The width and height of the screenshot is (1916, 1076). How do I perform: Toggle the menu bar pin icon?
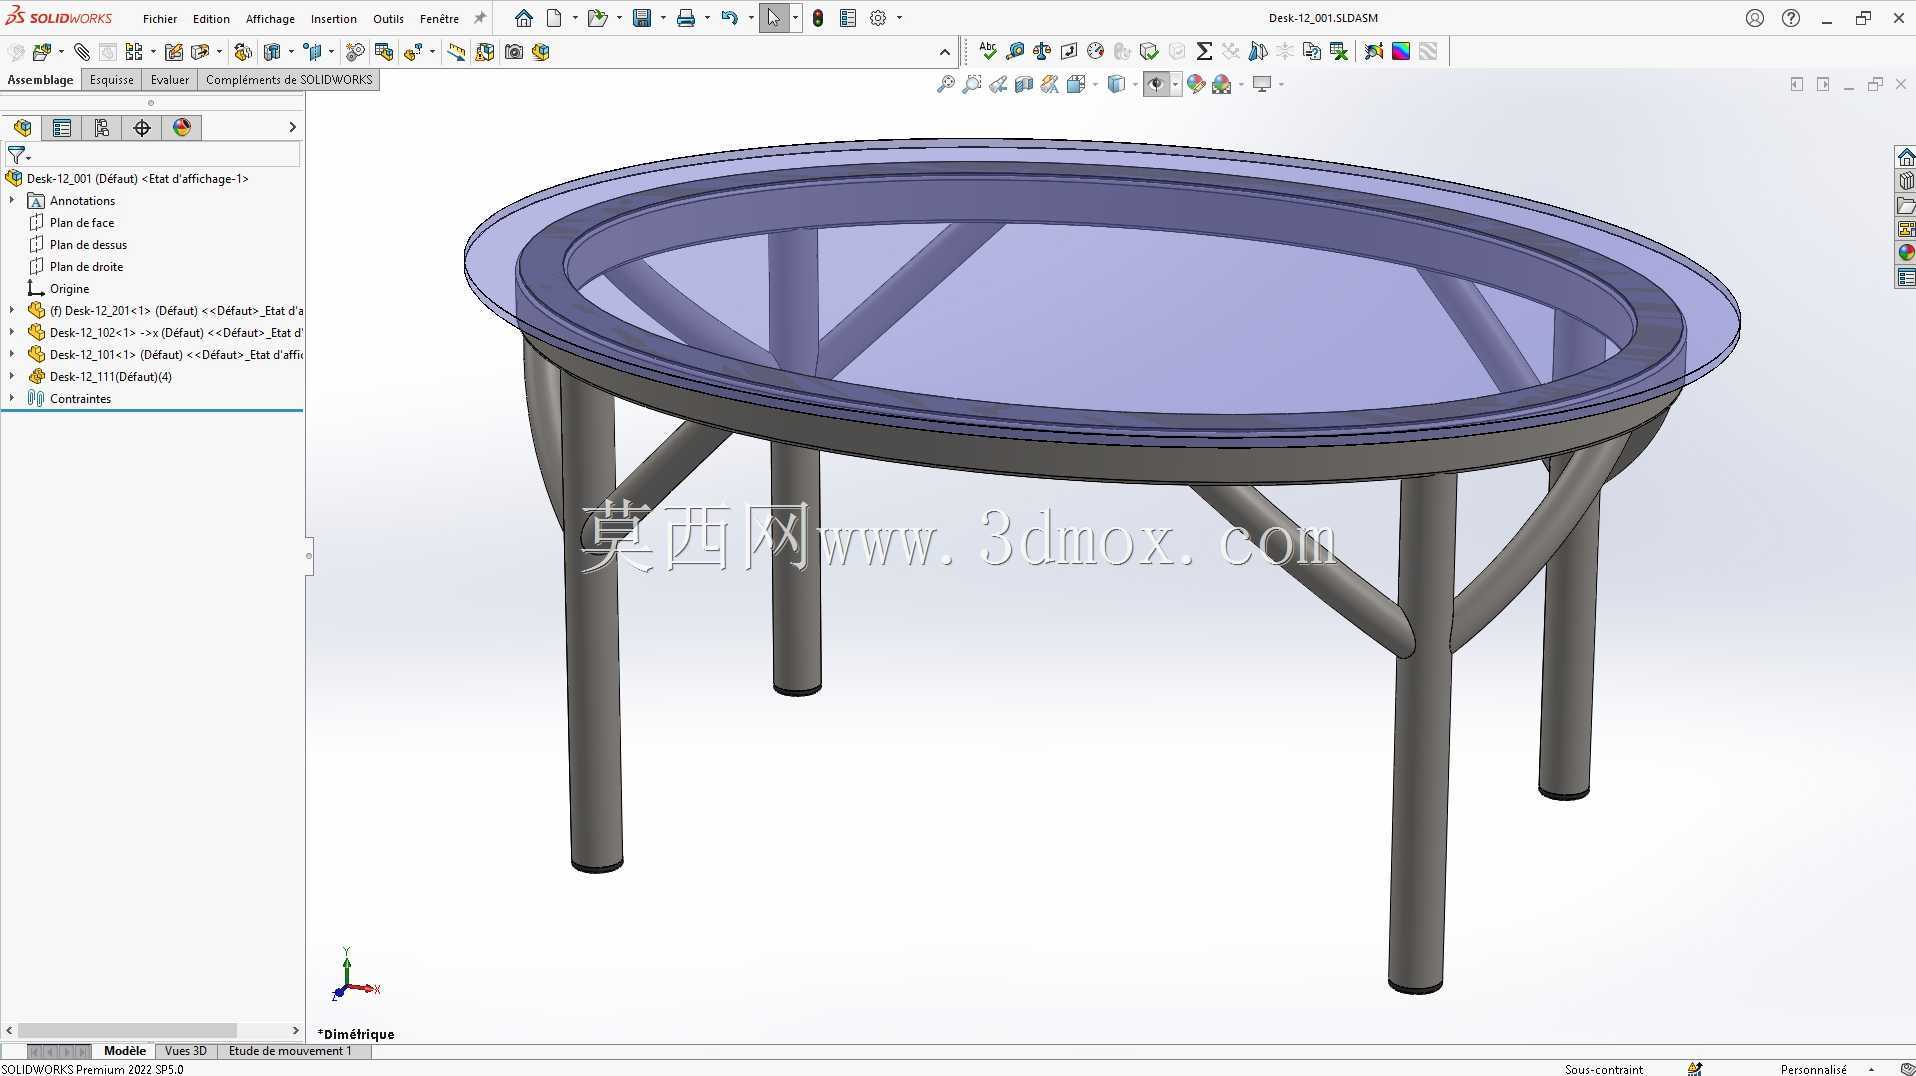(x=480, y=18)
